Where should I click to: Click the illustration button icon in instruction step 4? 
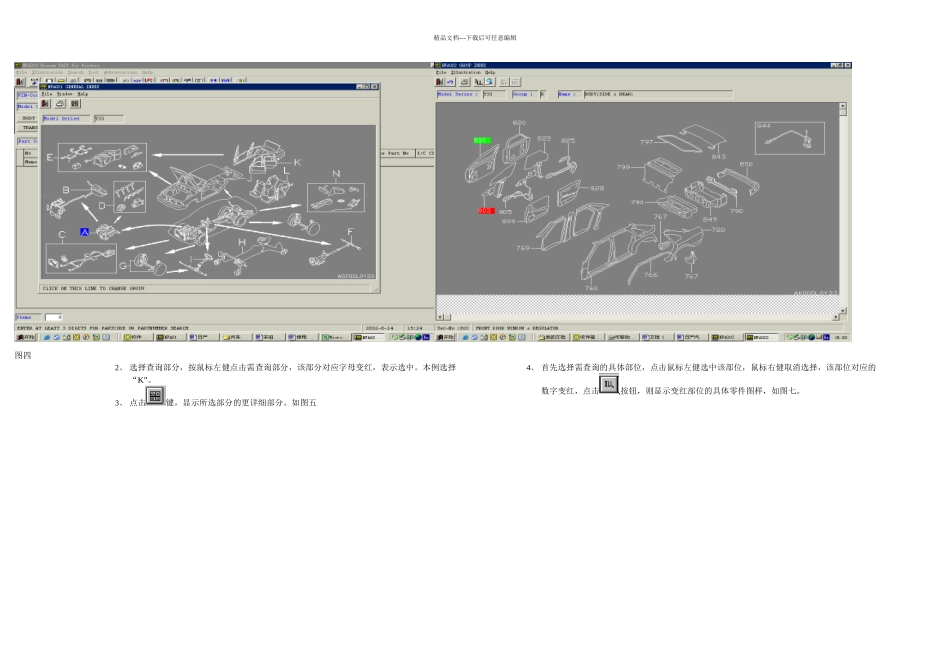[x=609, y=384]
